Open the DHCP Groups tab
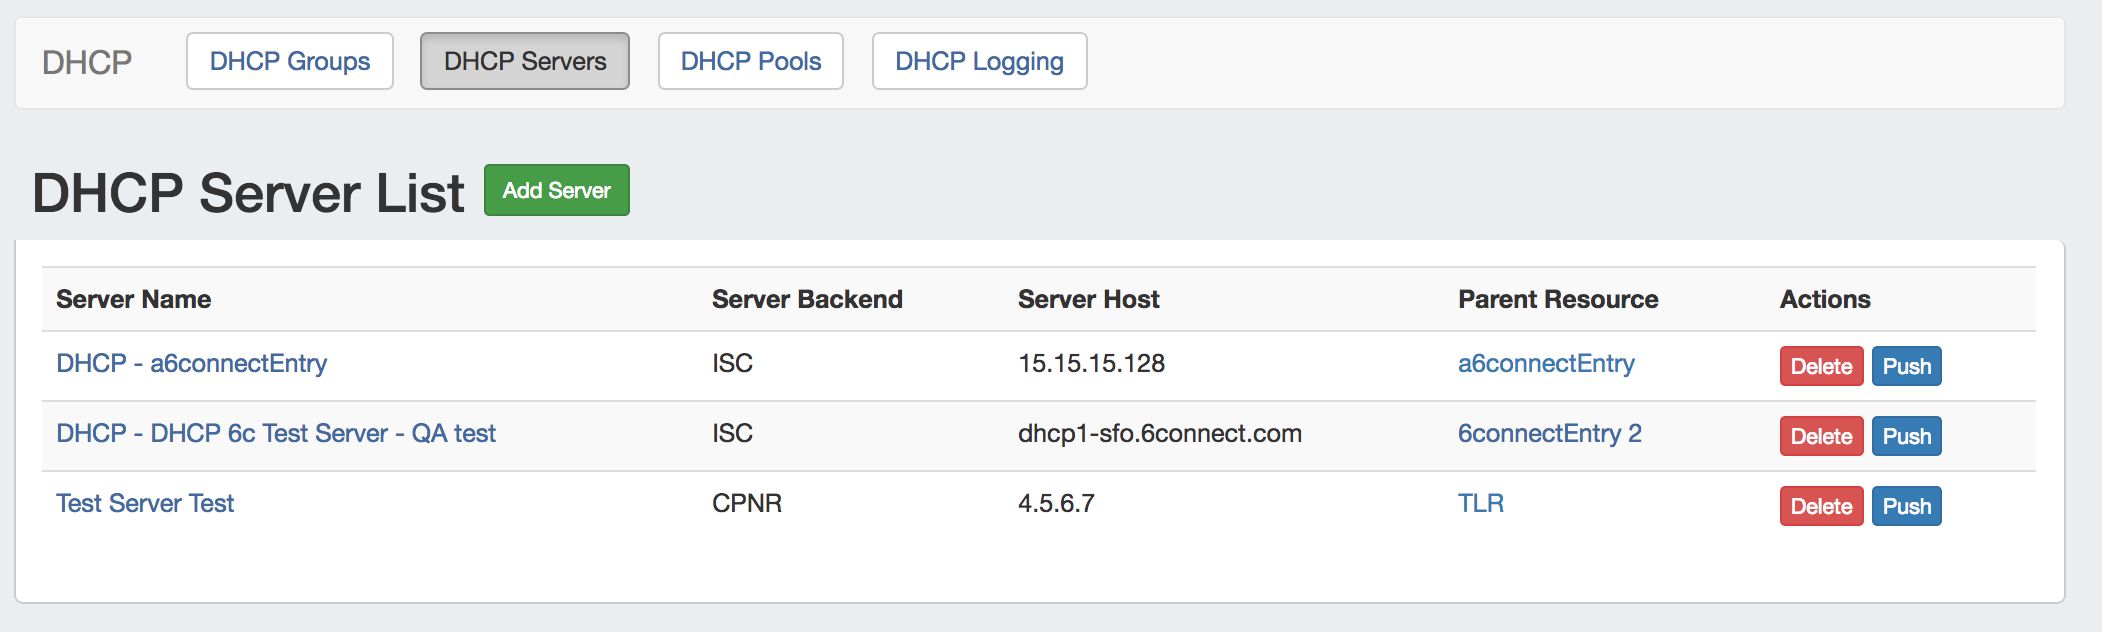Screen dimensions: 2102x632 point(289,61)
